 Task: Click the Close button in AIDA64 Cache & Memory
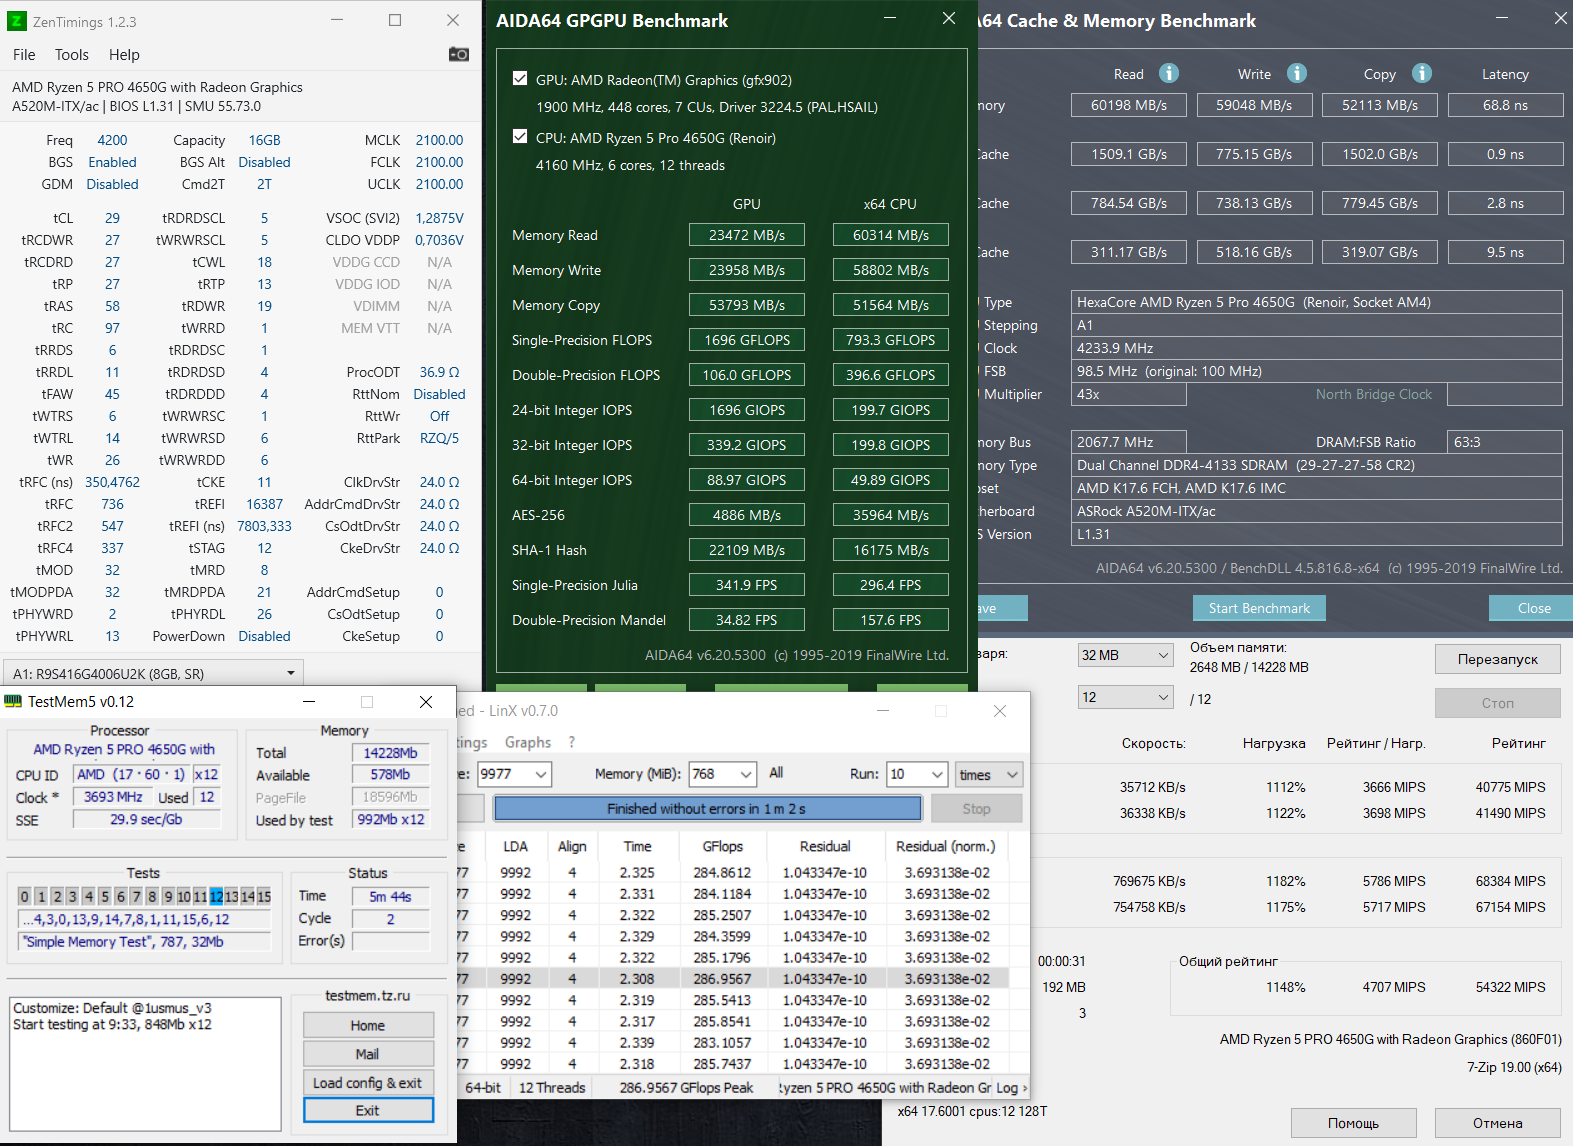pyautogui.click(x=1533, y=608)
